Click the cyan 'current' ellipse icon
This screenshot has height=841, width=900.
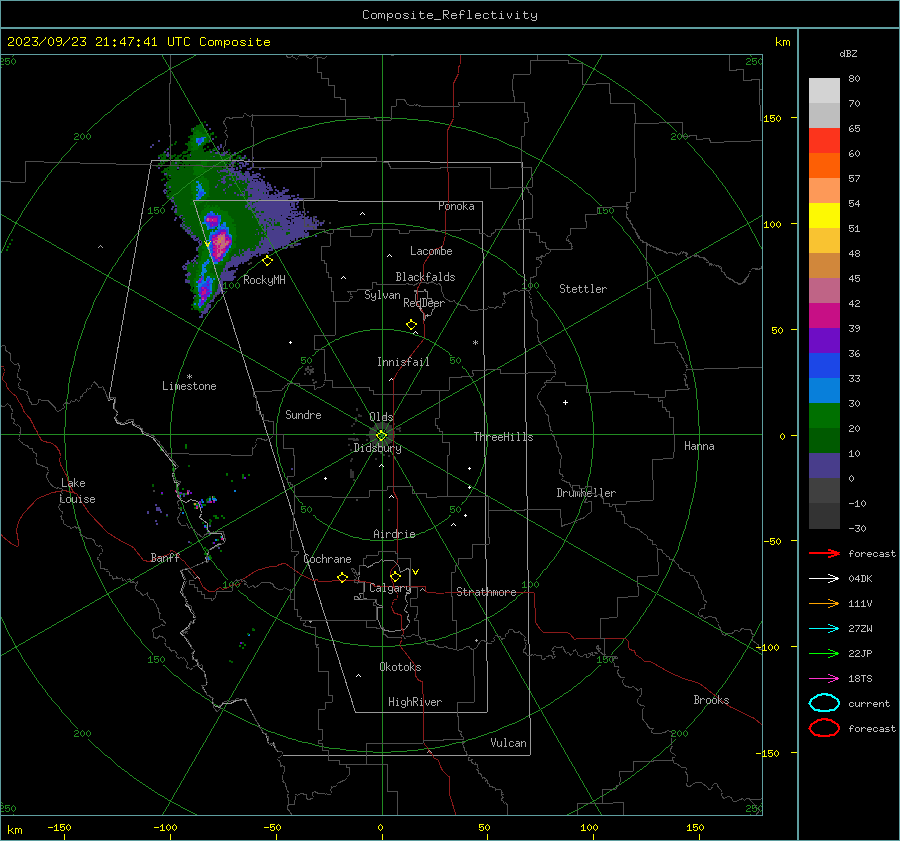pos(824,703)
